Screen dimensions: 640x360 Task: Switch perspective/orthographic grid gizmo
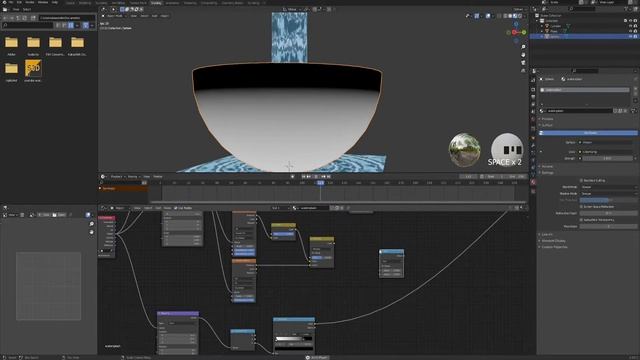[x=523, y=70]
